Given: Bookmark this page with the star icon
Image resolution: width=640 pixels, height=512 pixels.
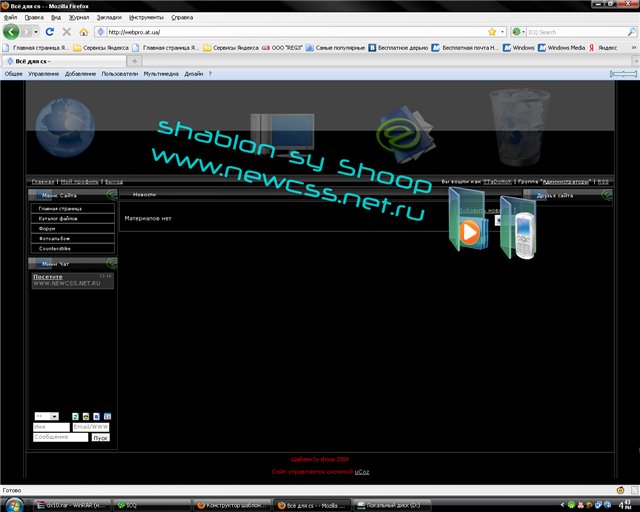Looking at the screenshot, I should click(492, 32).
